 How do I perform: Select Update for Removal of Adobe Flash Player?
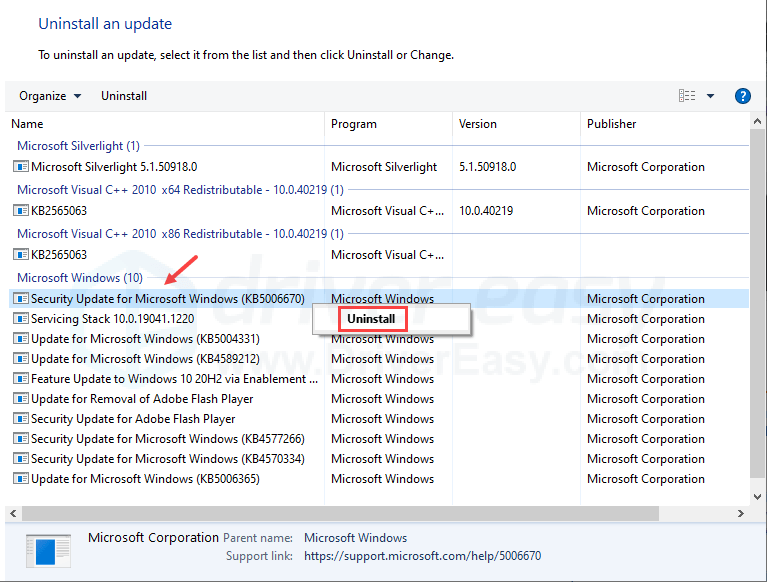pyautogui.click(x=142, y=399)
